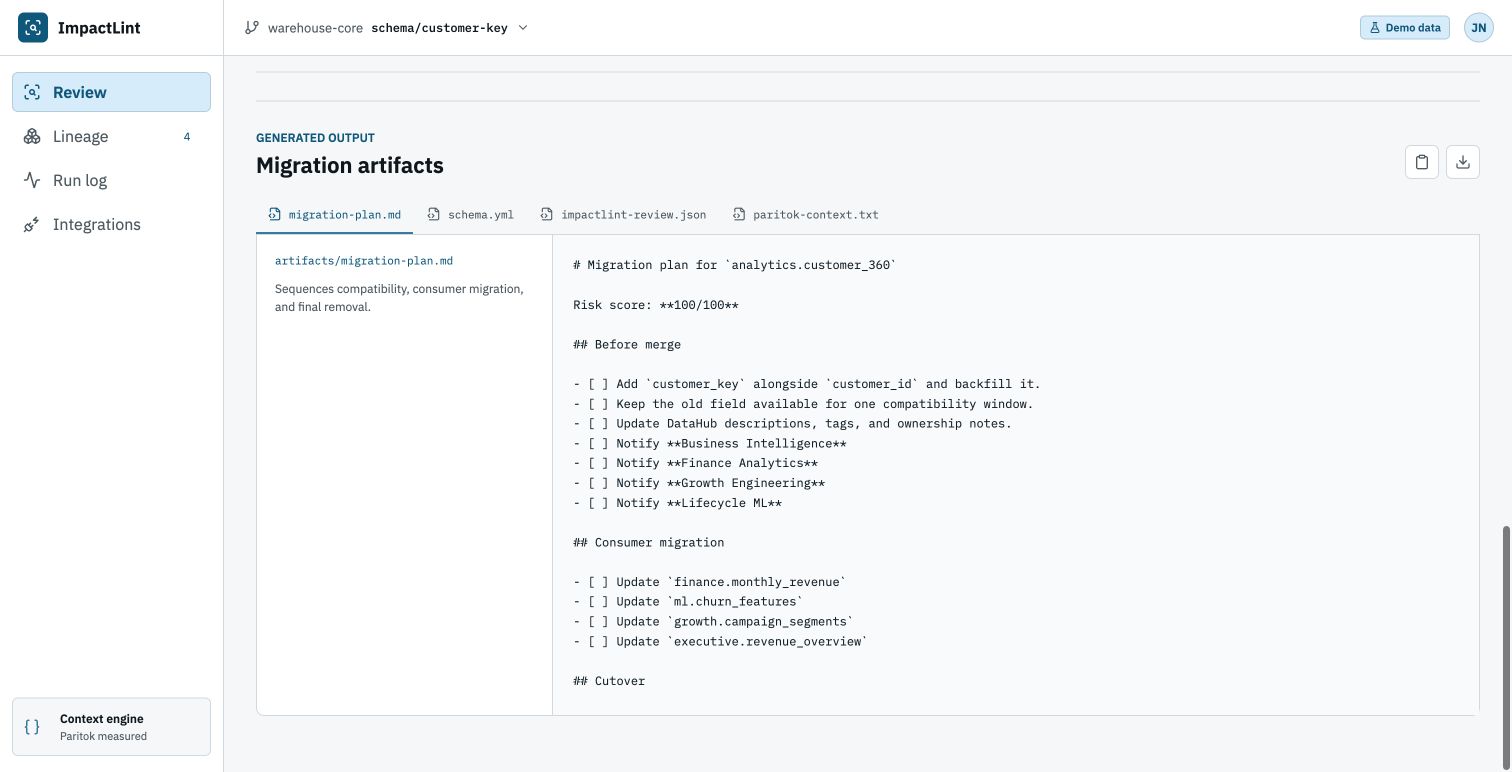Click the branch dropdown chevron
The image size is (1512, 772).
(x=523, y=28)
